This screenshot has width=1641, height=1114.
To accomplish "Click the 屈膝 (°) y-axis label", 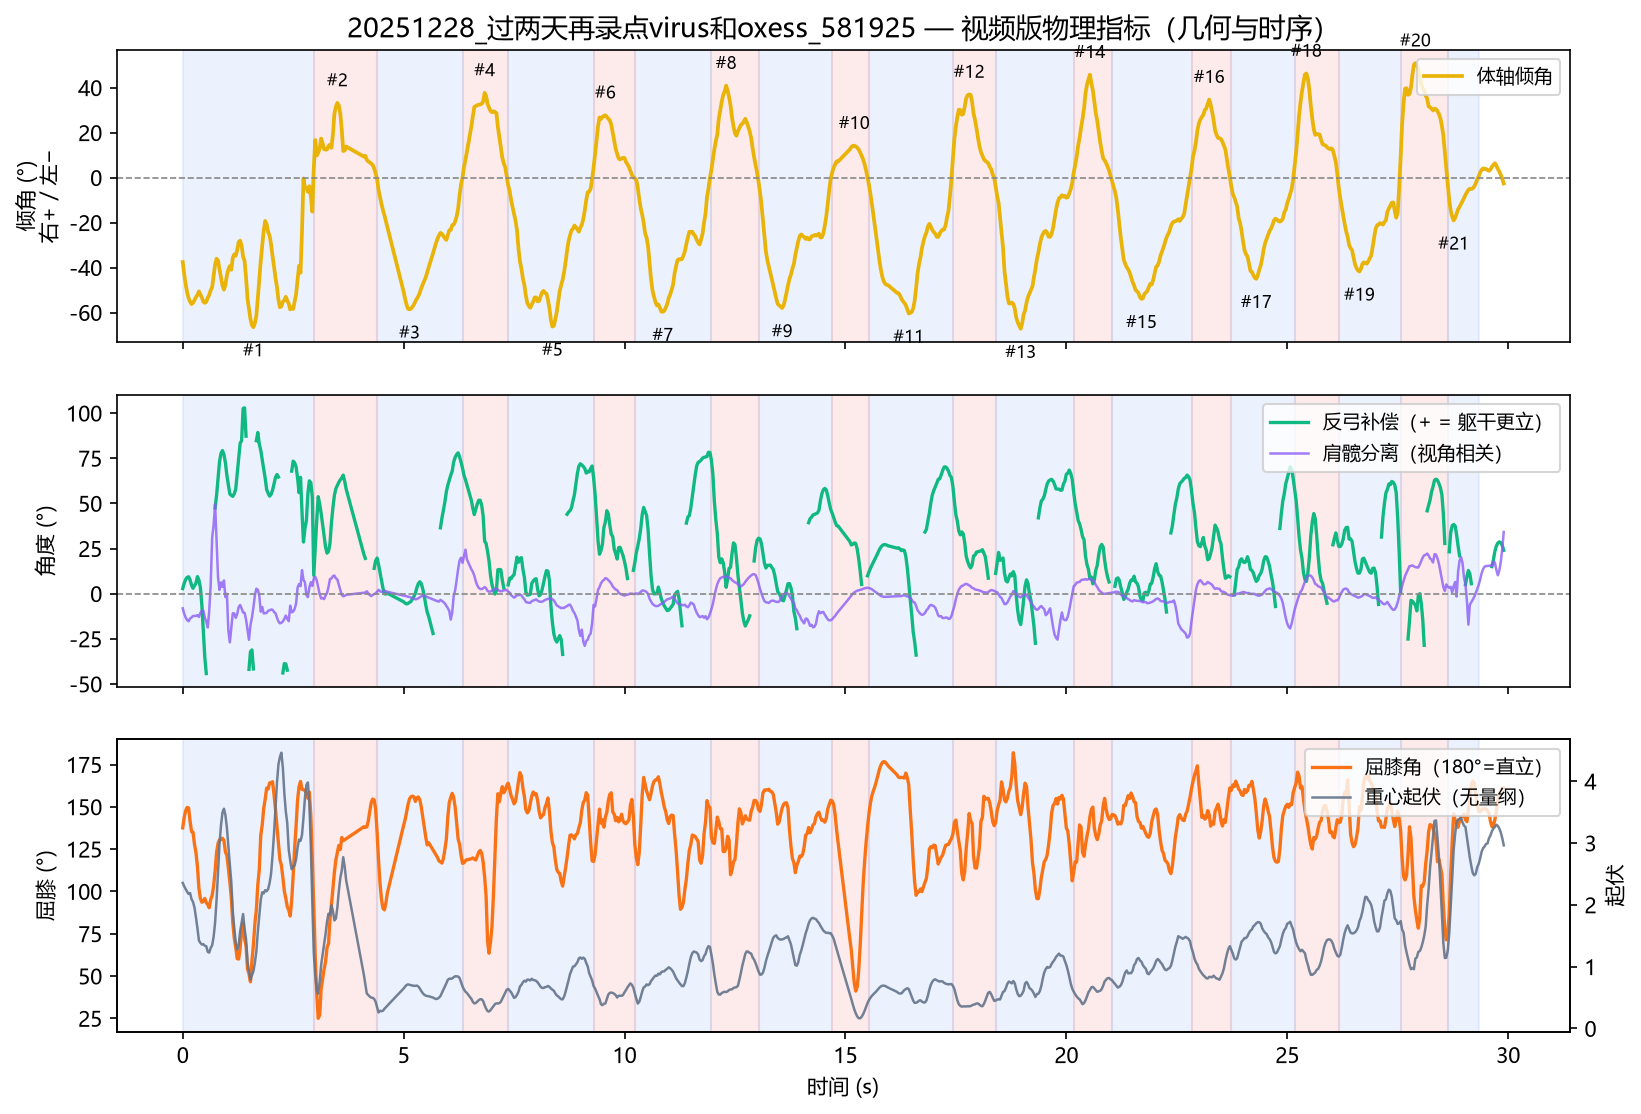I will point(46,886).
